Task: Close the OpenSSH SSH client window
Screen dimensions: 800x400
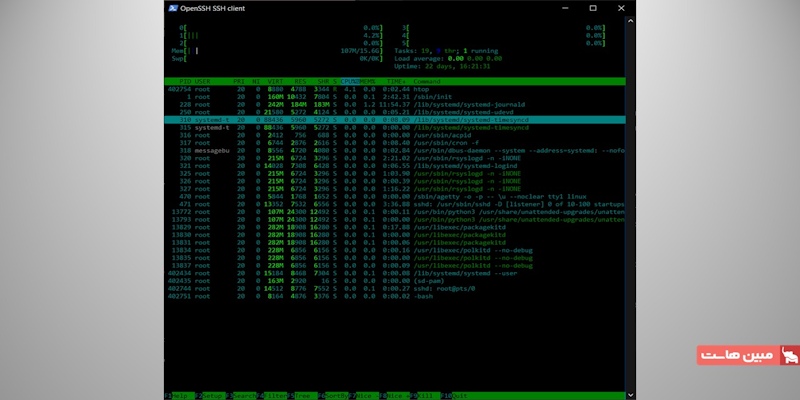Action: (x=621, y=8)
